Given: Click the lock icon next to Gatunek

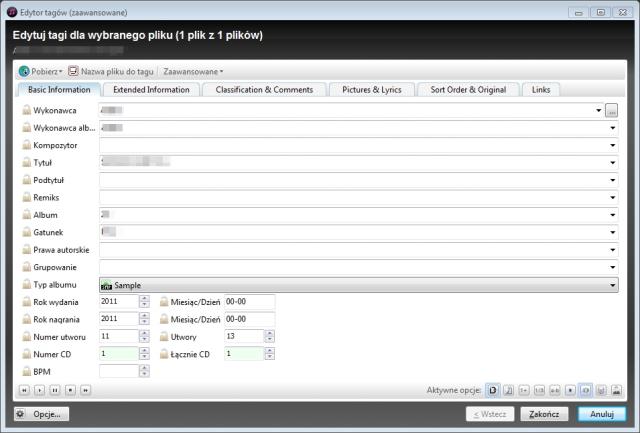Looking at the screenshot, I should tap(26, 232).
